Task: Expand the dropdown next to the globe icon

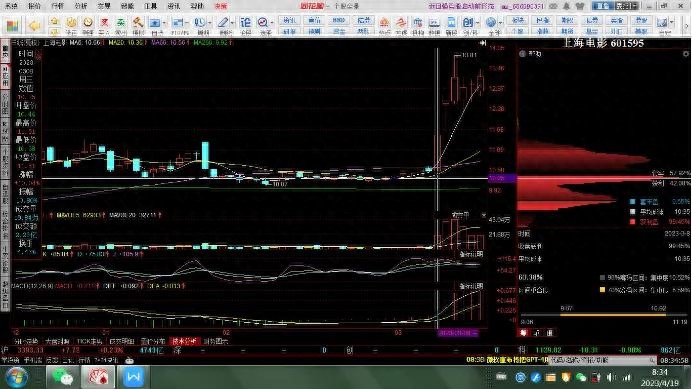Action: point(500,23)
